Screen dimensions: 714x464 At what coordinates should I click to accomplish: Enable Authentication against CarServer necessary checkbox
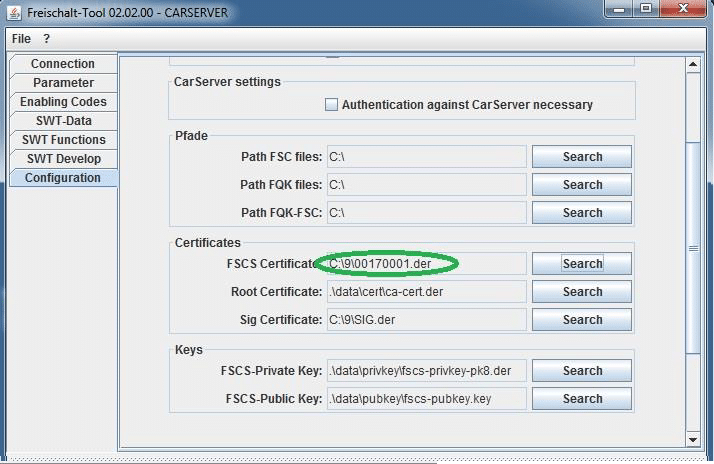(x=332, y=105)
